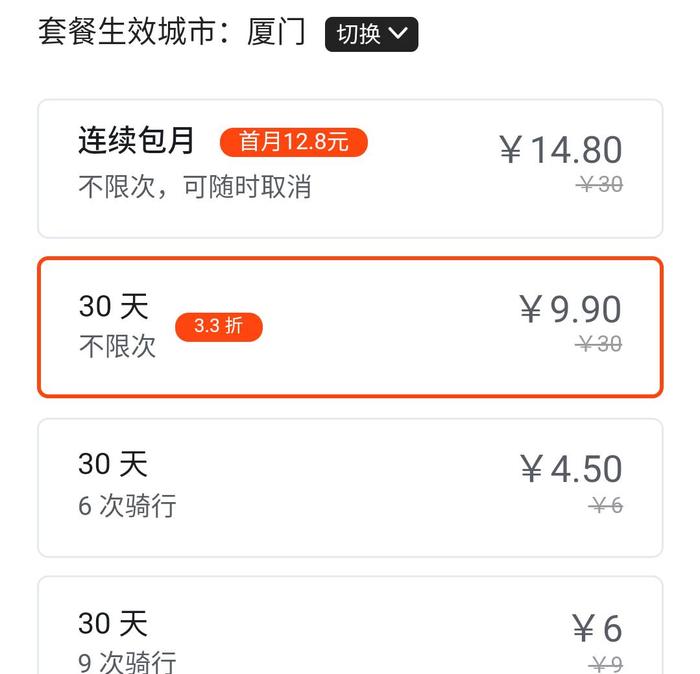The image size is (700, 674).
Task: Tap the struck-through ¥30 under ¥14.80
Action: coord(599,184)
